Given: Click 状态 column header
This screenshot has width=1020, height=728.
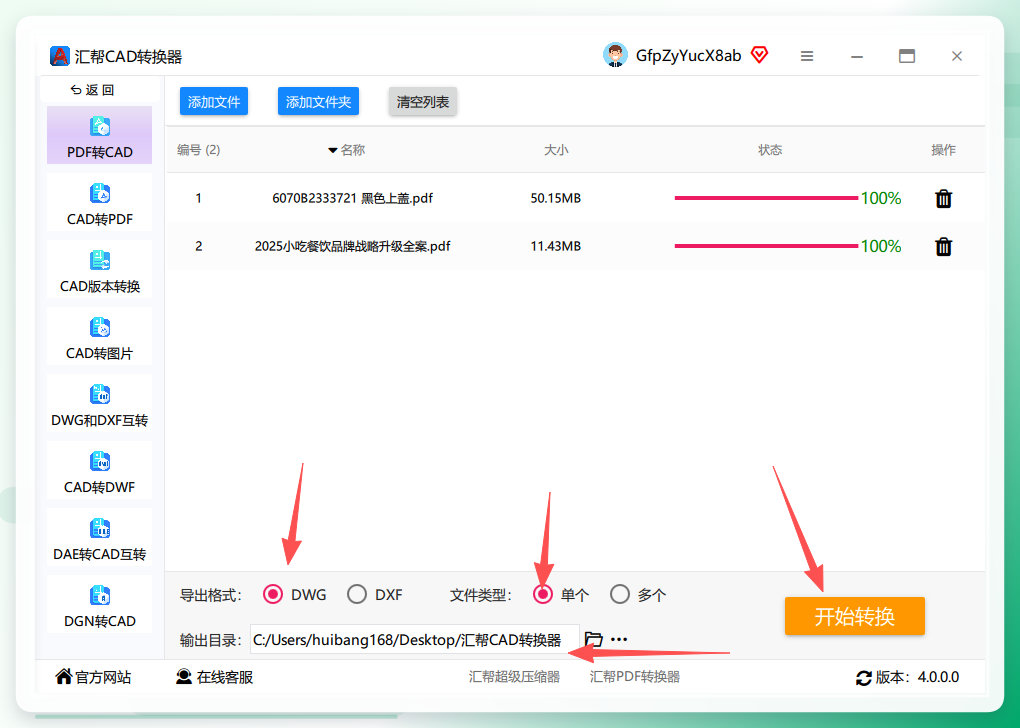Looking at the screenshot, I should 770,150.
